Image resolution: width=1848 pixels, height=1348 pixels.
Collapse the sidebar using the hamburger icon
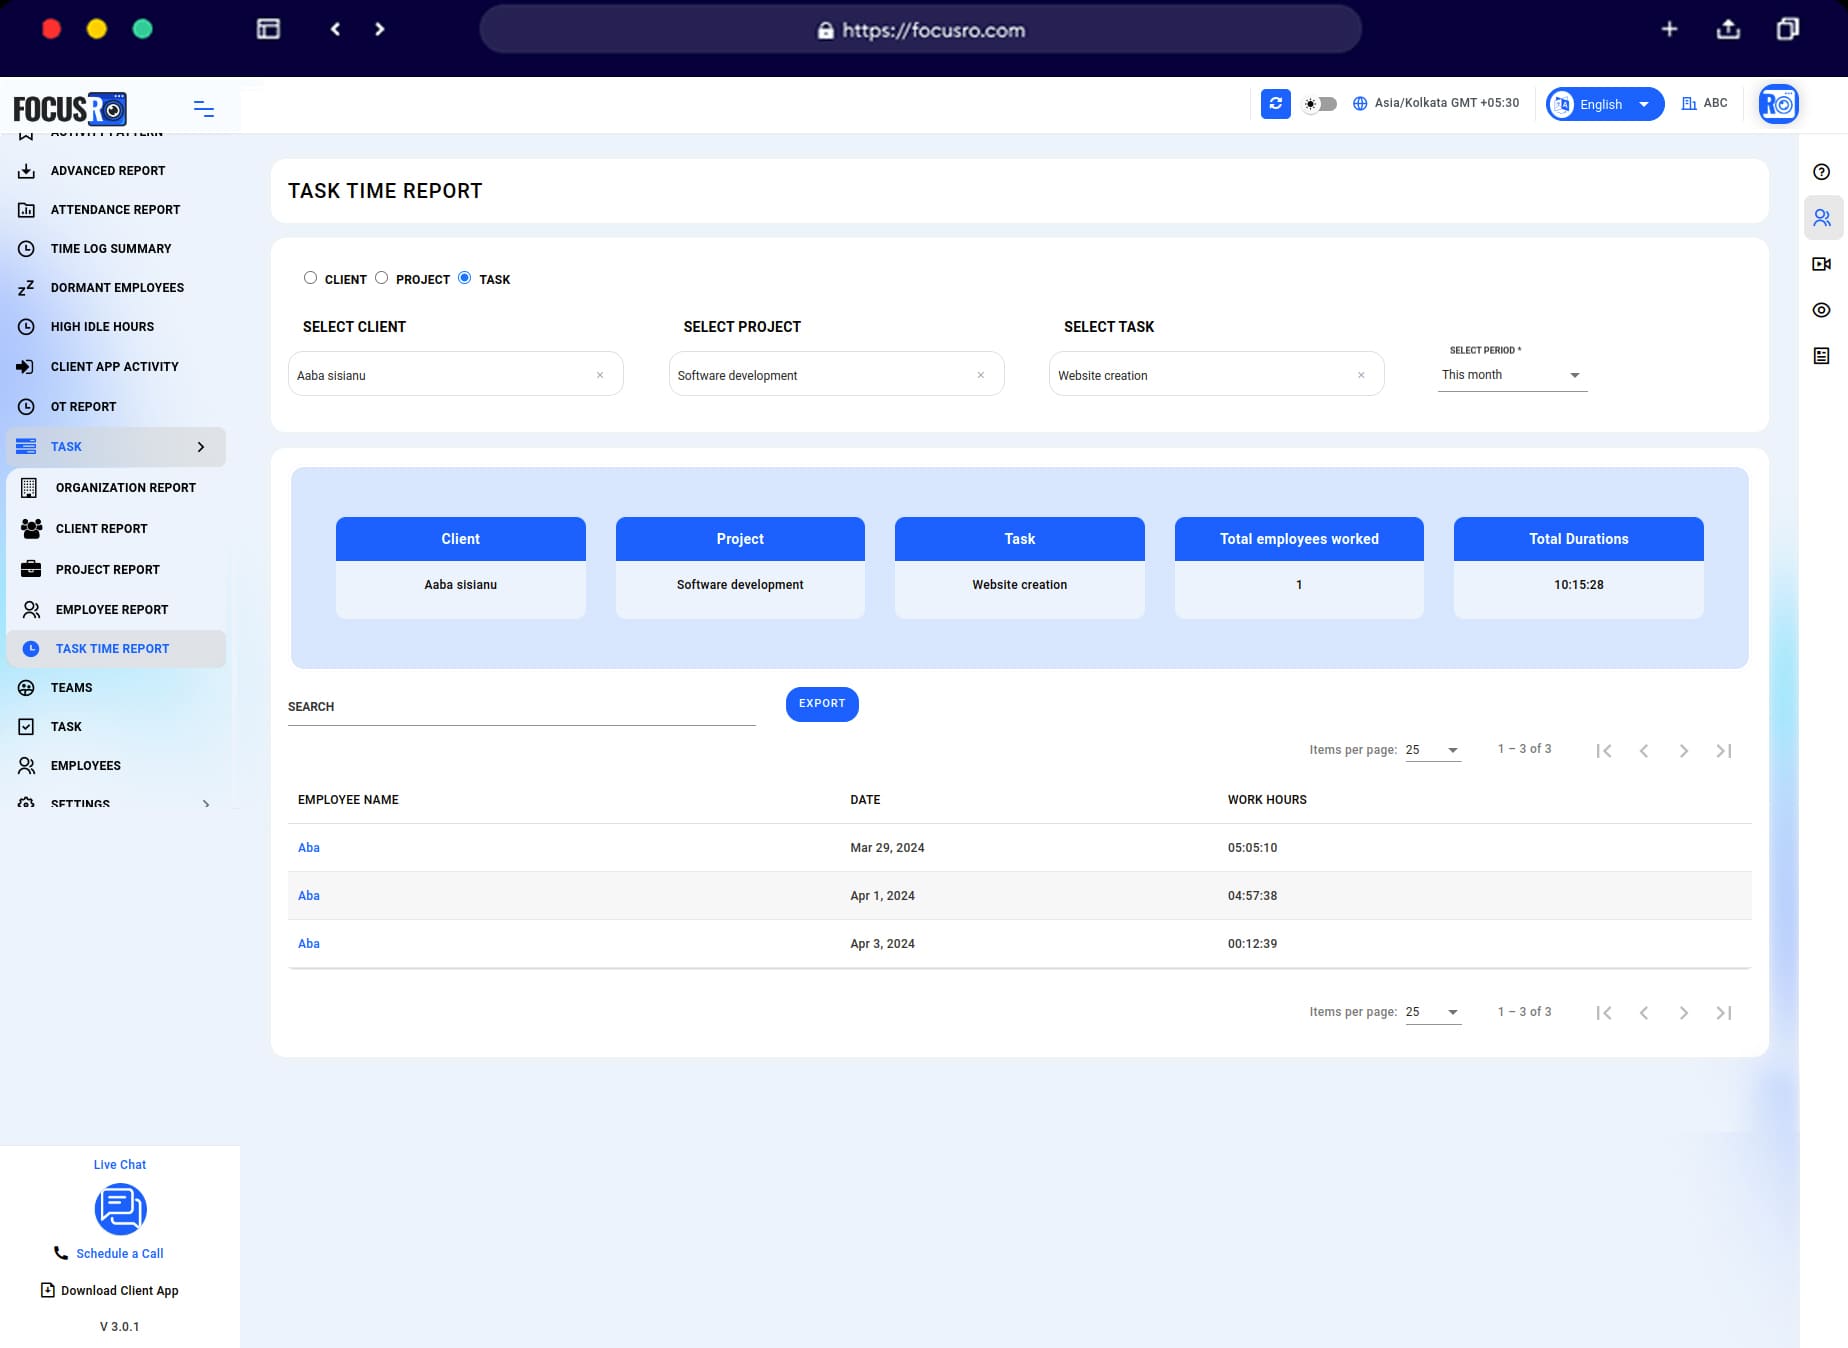point(204,108)
